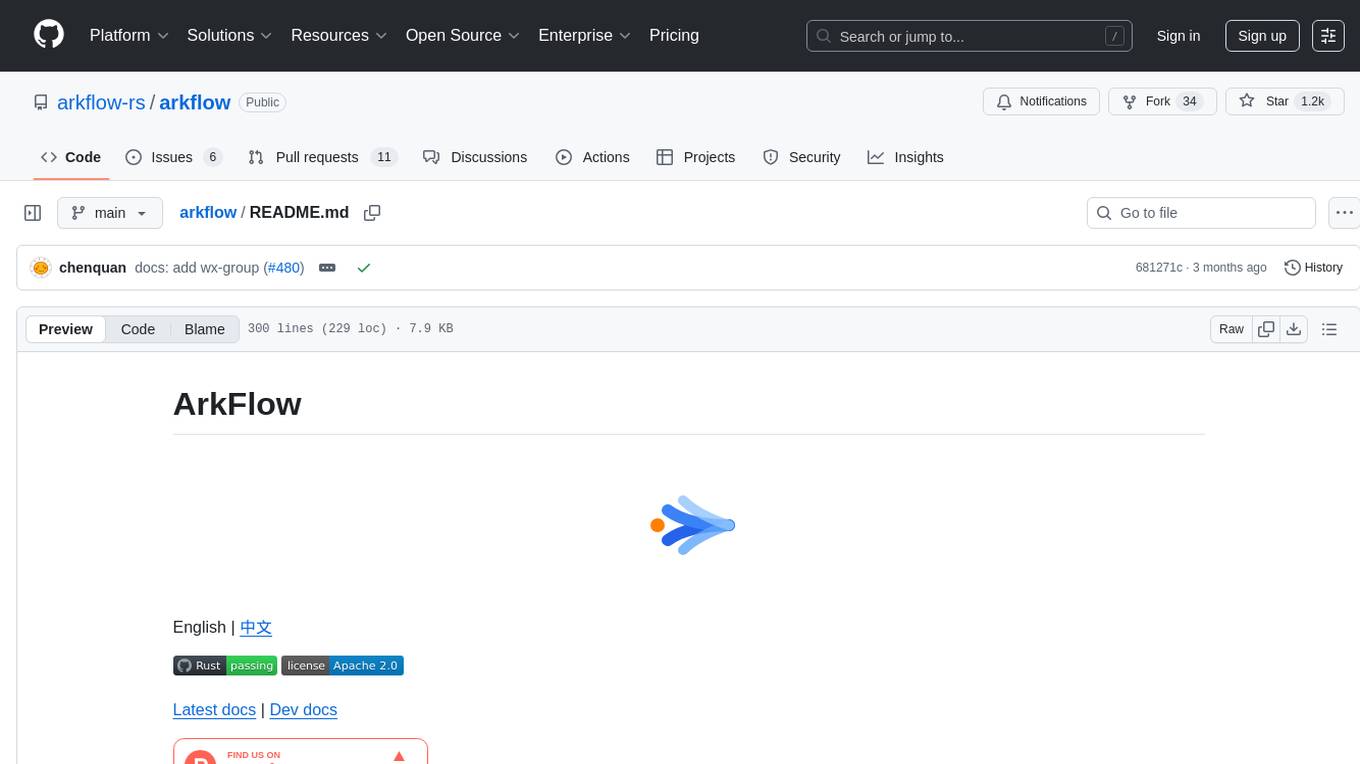Expand the Resources menu
This screenshot has width=1360, height=764.
(x=338, y=35)
